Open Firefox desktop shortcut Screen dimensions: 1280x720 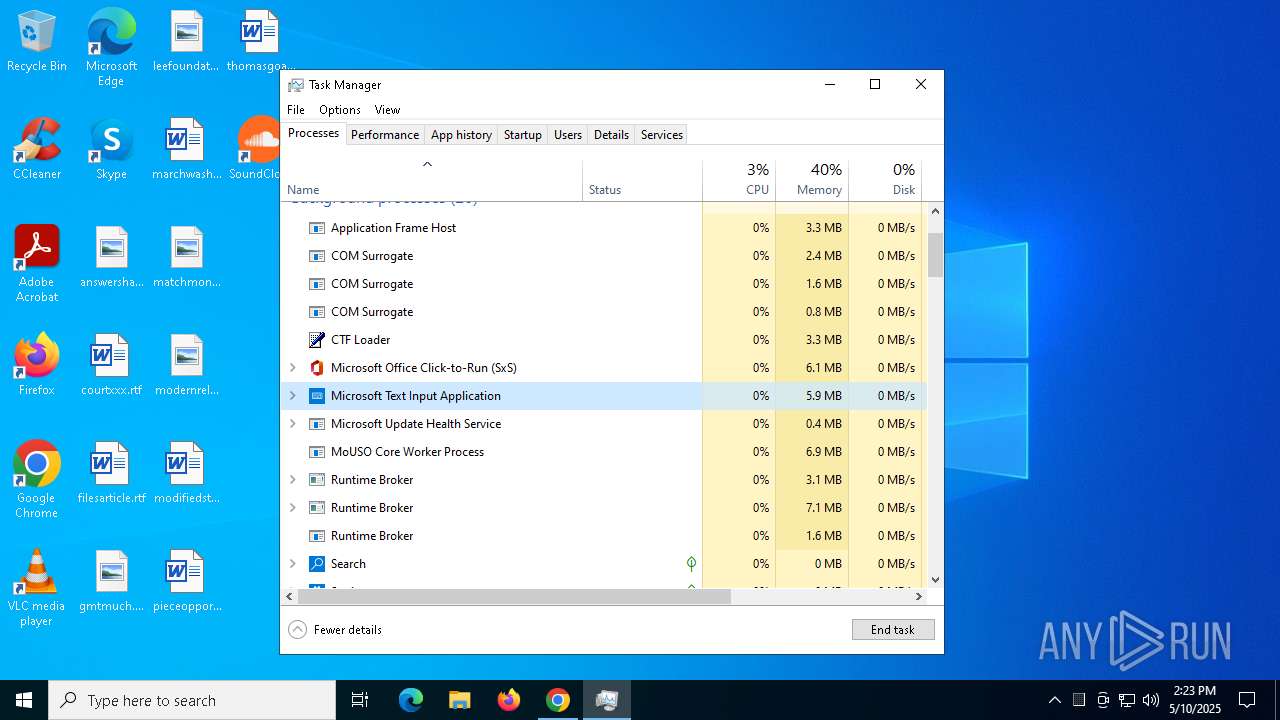click(x=37, y=365)
